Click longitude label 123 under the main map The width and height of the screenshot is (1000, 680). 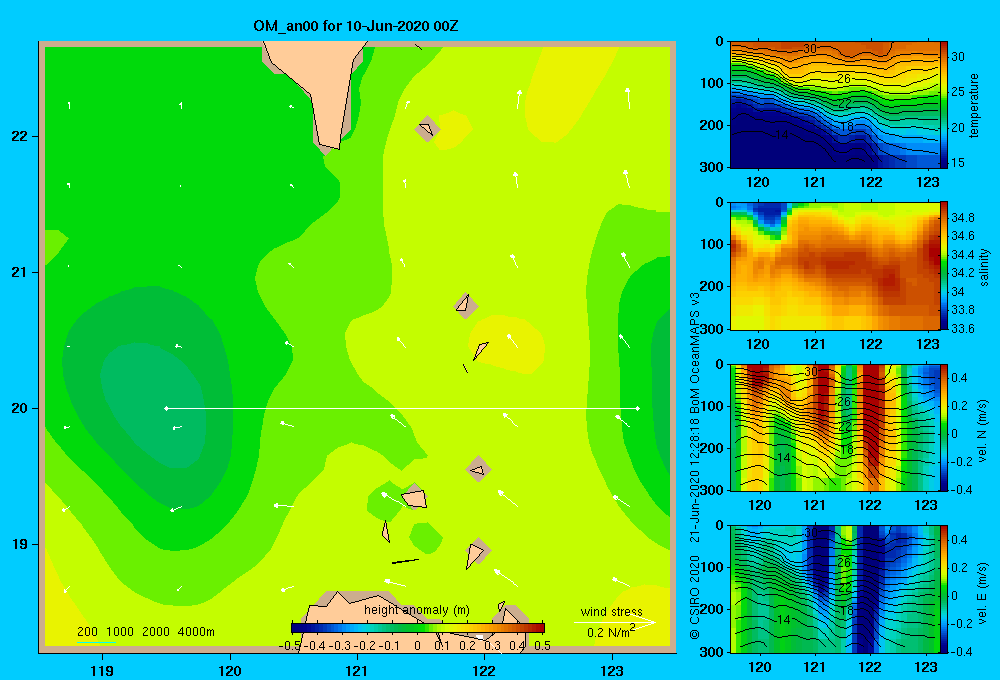612,670
